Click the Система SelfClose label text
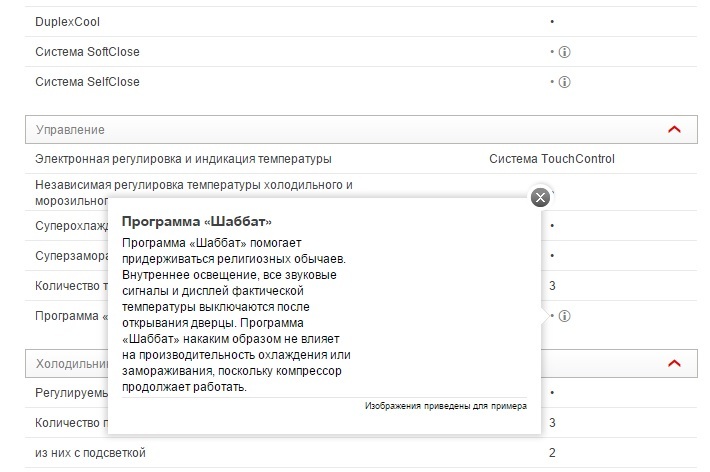 pos(87,81)
